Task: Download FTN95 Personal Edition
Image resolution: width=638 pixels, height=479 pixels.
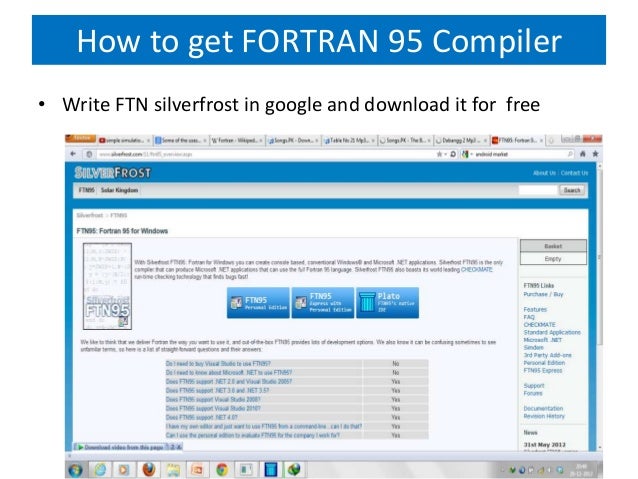Action: (258, 303)
